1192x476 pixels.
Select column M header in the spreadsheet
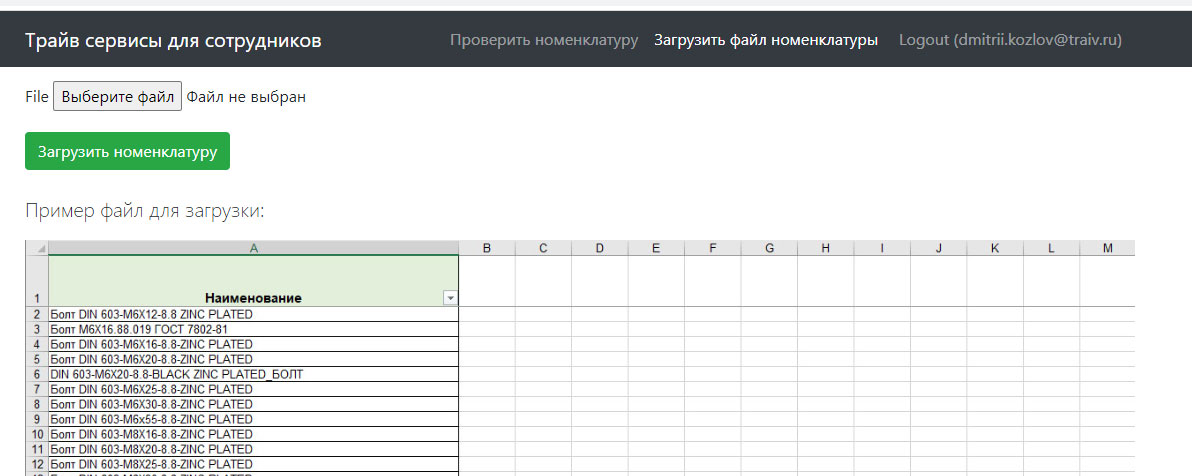point(1107,248)
